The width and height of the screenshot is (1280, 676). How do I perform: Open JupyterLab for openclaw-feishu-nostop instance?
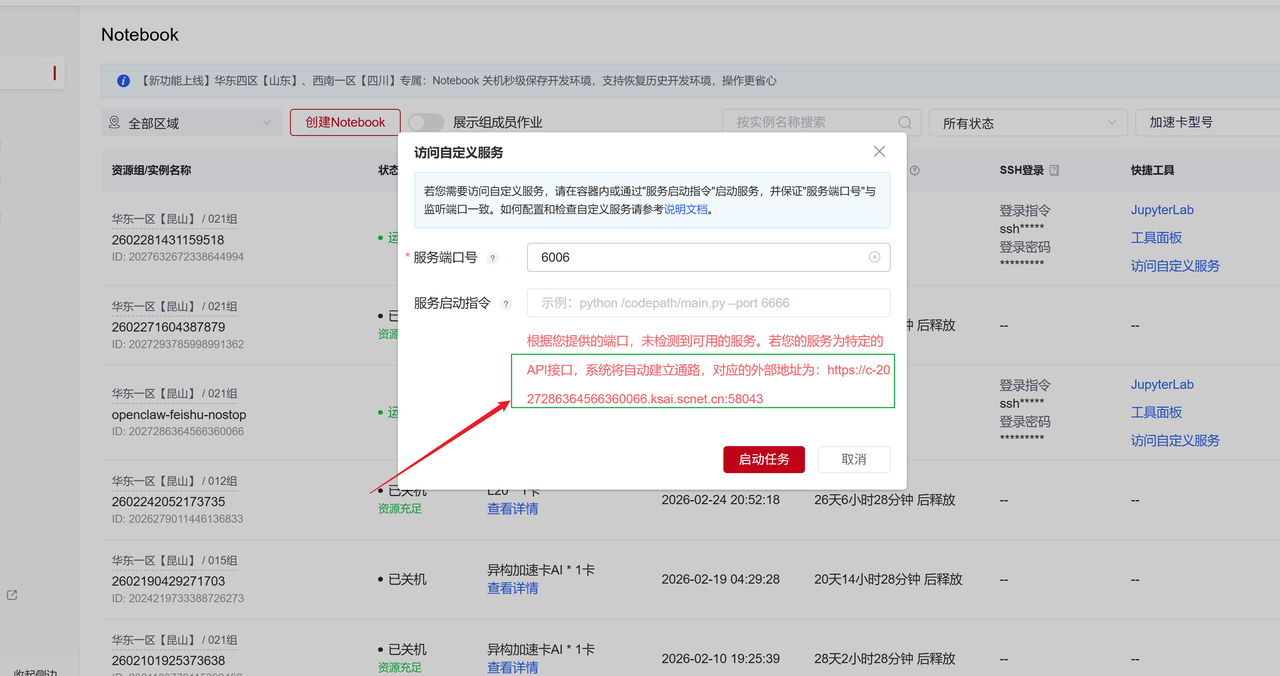1162,385
